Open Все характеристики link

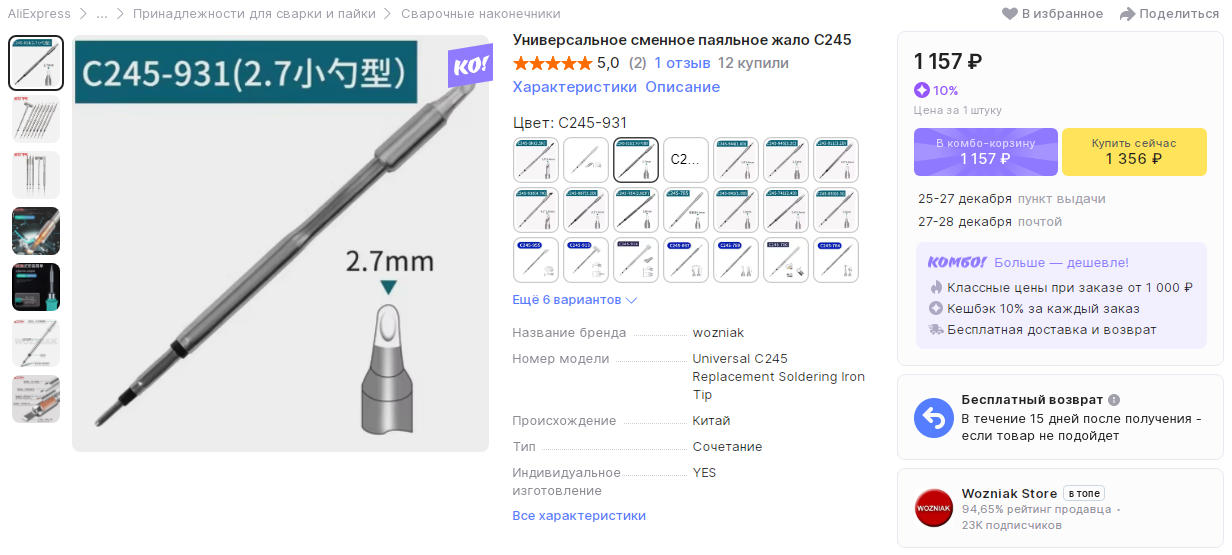(579, 516)
